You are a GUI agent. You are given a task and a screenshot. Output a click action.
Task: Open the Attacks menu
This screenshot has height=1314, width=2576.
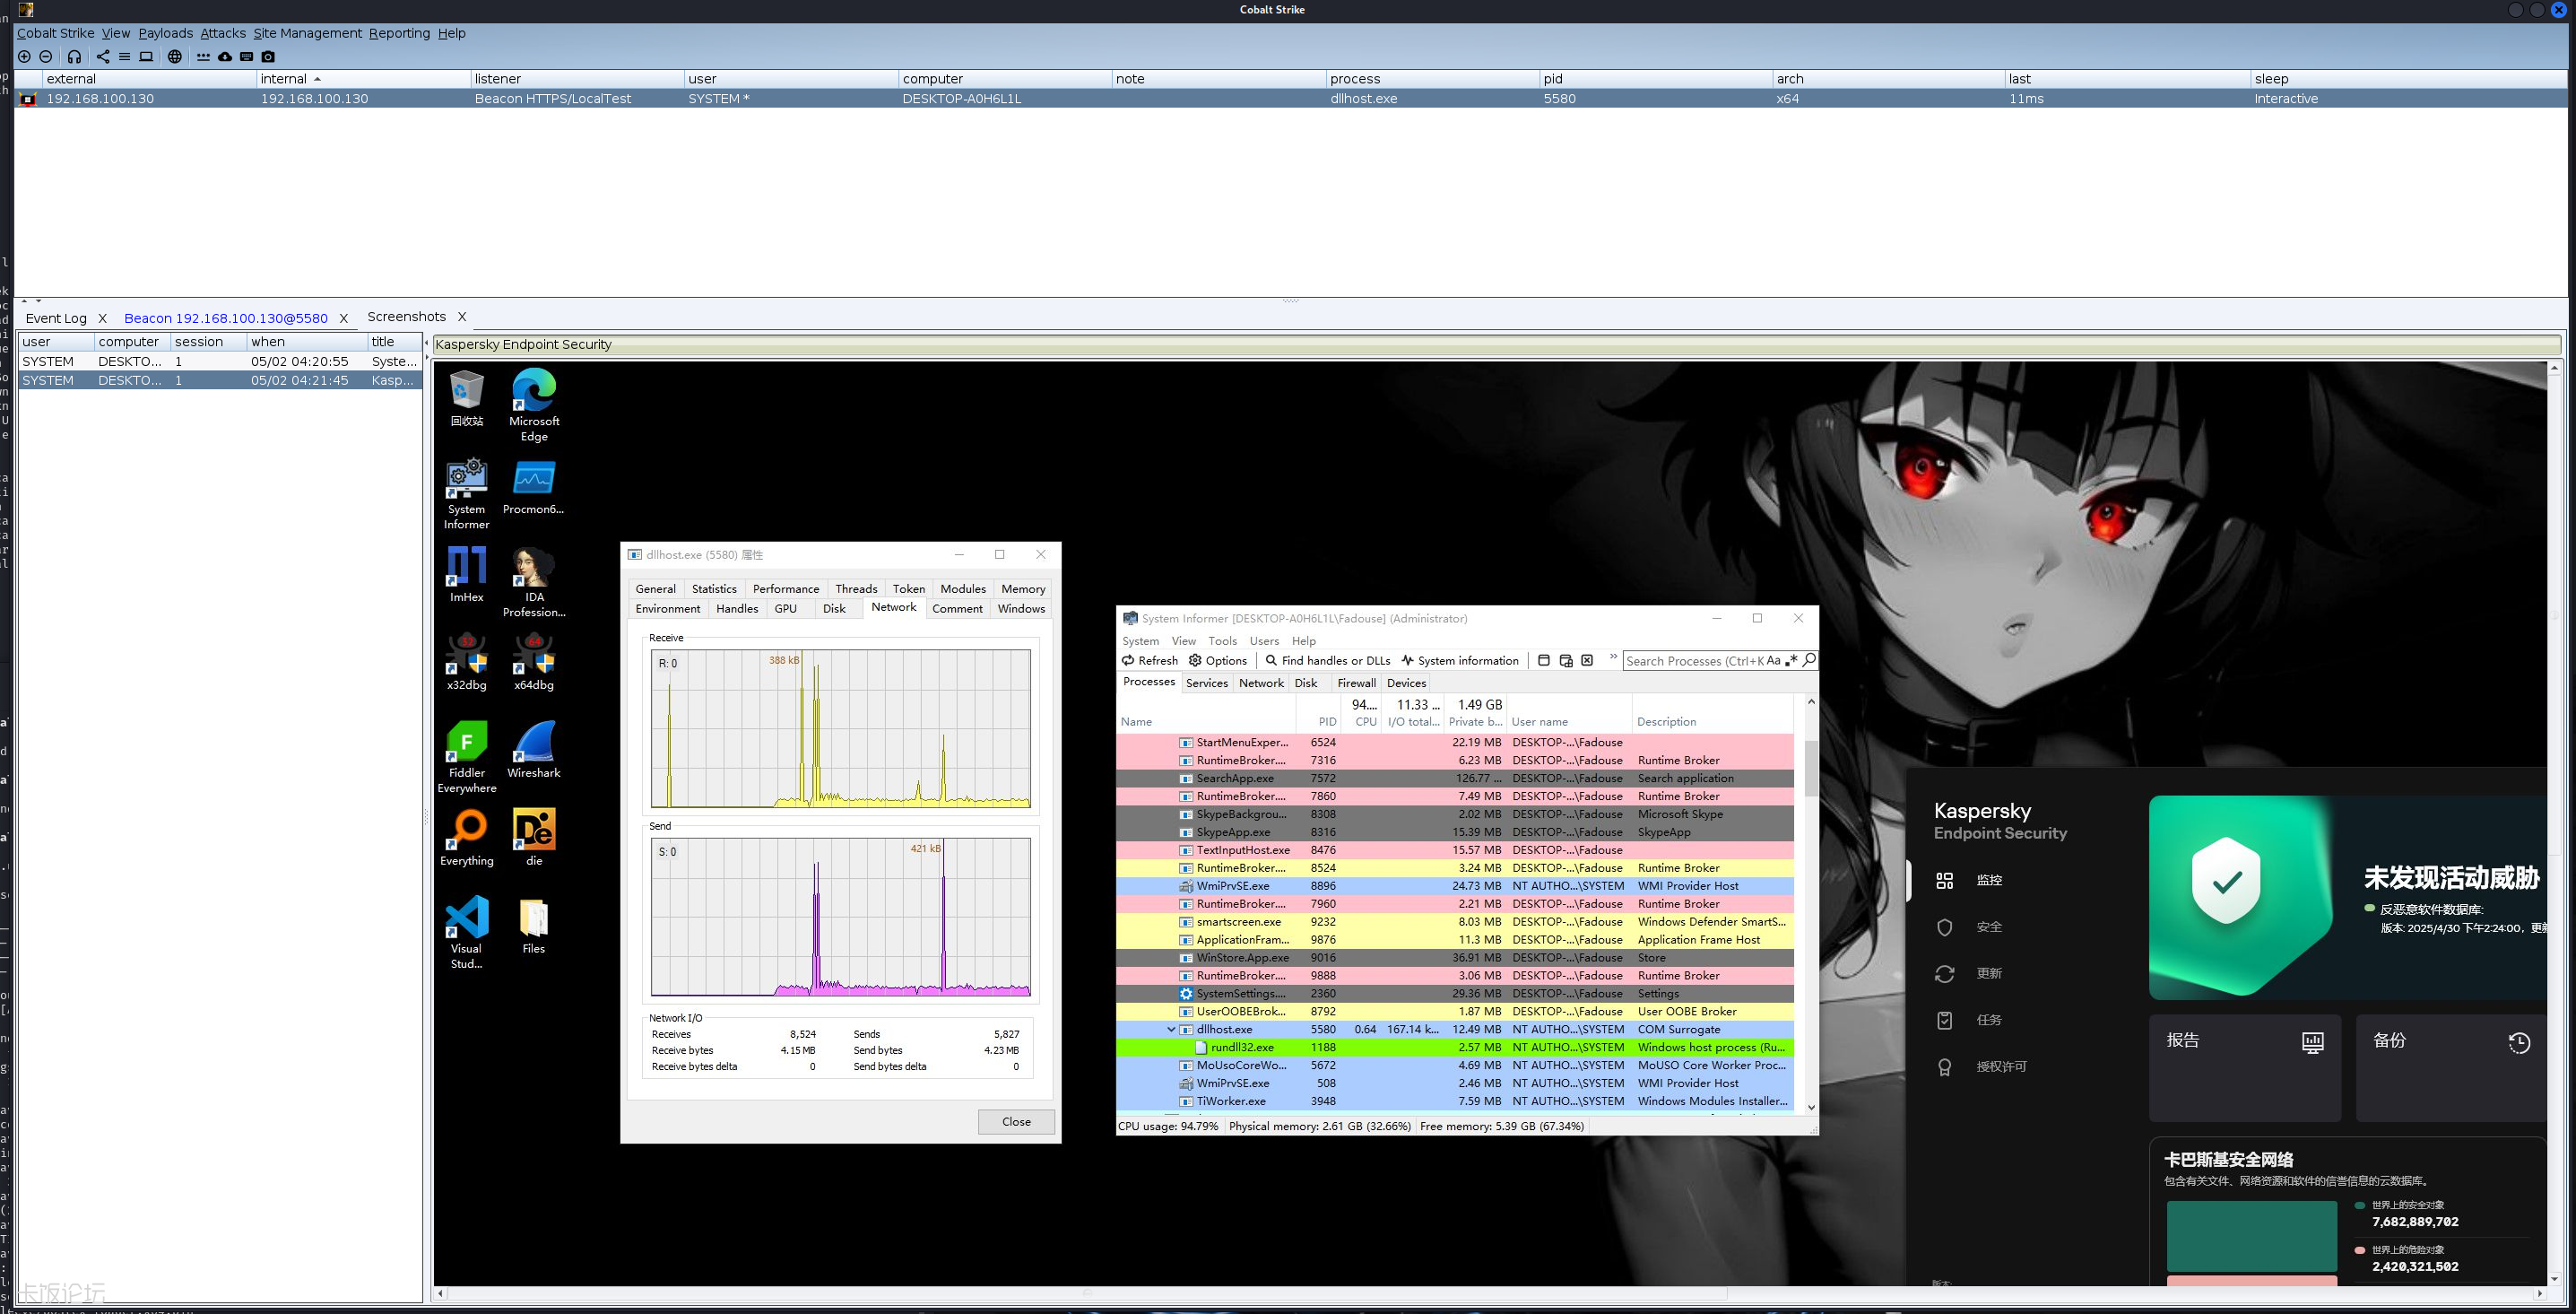click(x=222, y=33)
